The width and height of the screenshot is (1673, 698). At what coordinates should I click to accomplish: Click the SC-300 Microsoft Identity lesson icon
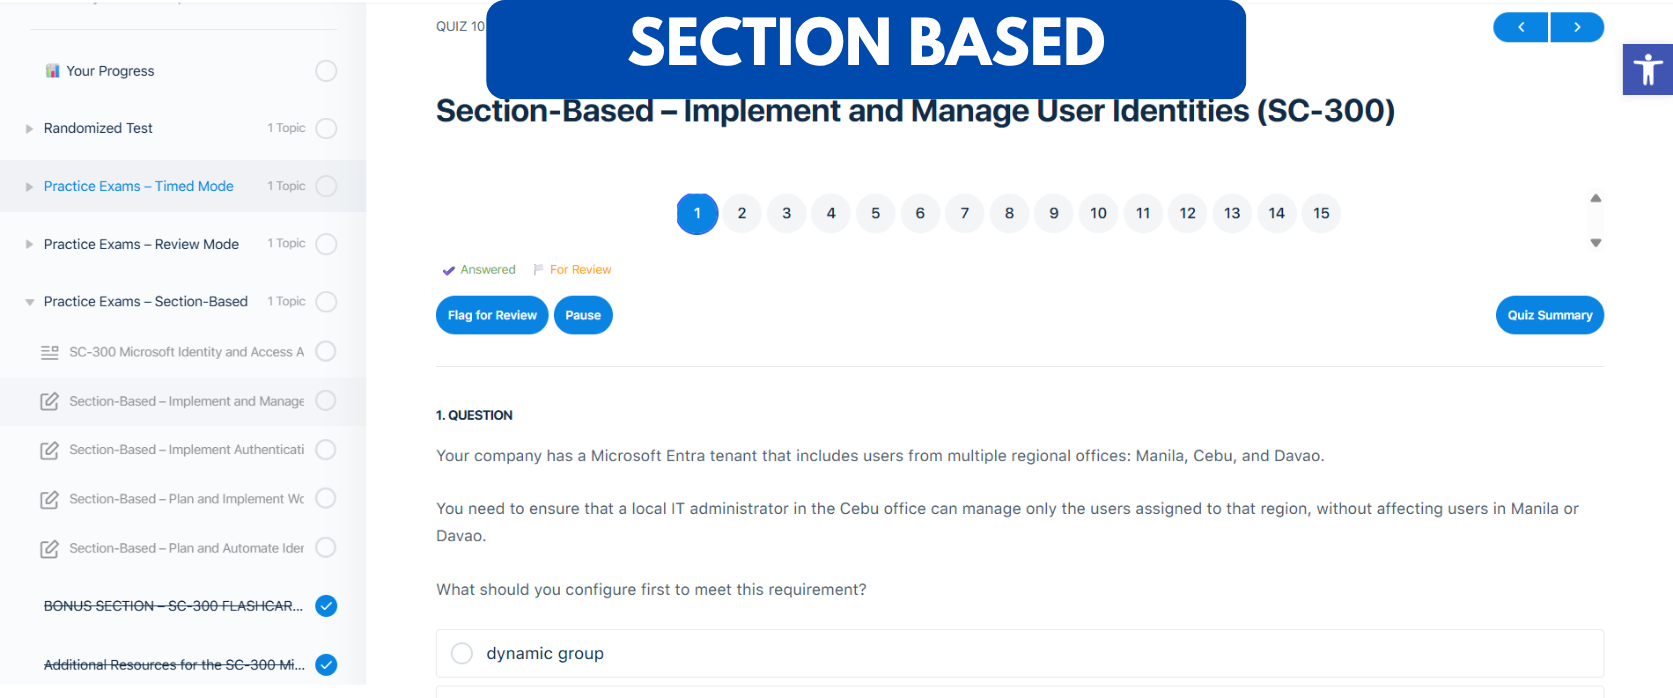[49, 352]
